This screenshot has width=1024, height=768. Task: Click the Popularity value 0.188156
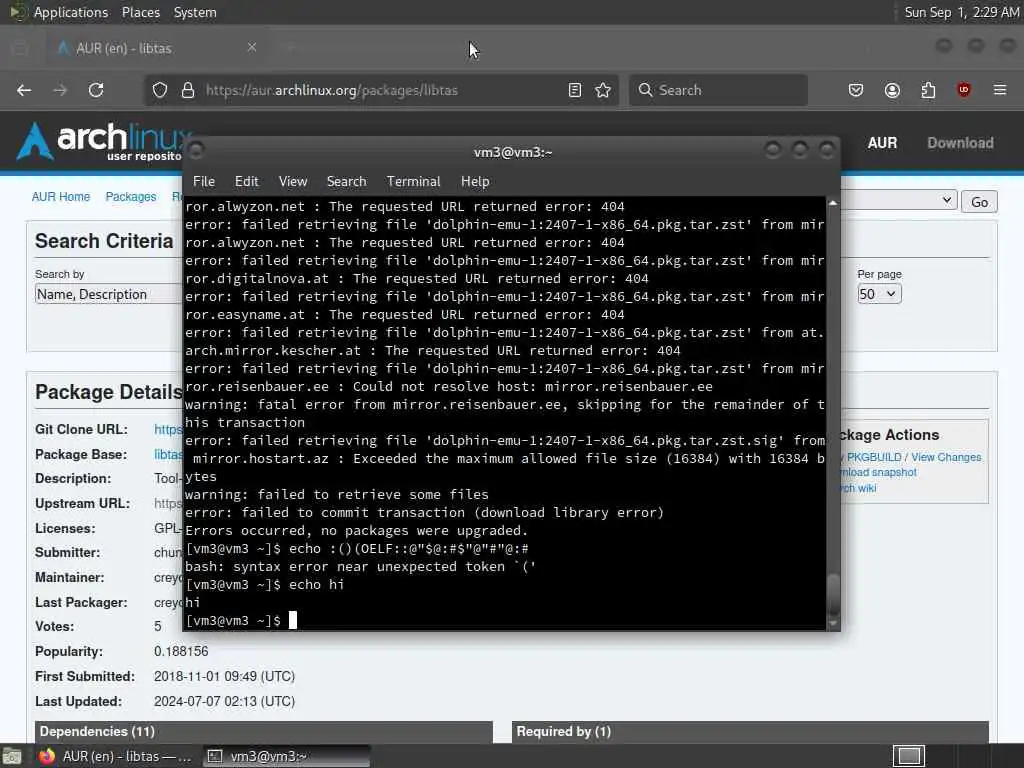point(181,652)
